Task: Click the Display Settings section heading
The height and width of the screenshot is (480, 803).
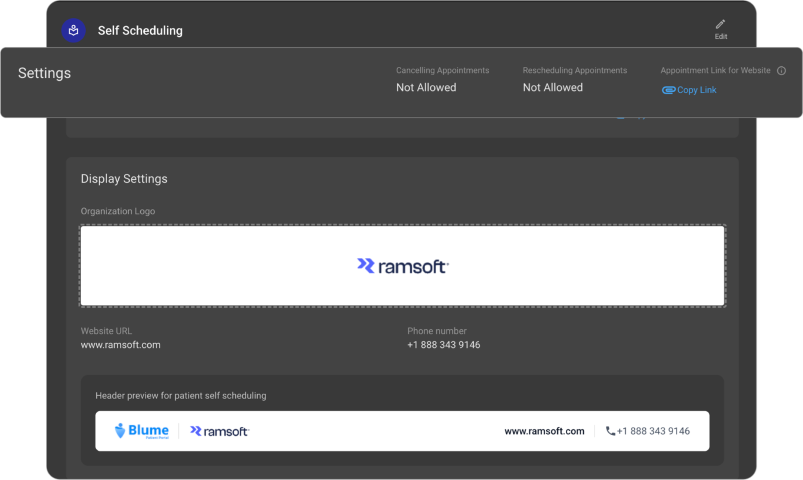Action: (124, 179)
